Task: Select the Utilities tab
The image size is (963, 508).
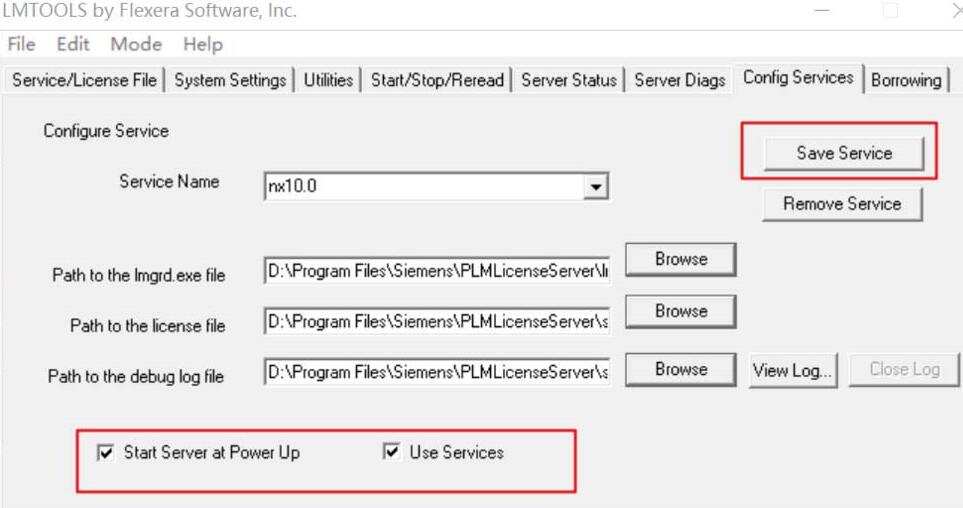Action: click(328, 80)
